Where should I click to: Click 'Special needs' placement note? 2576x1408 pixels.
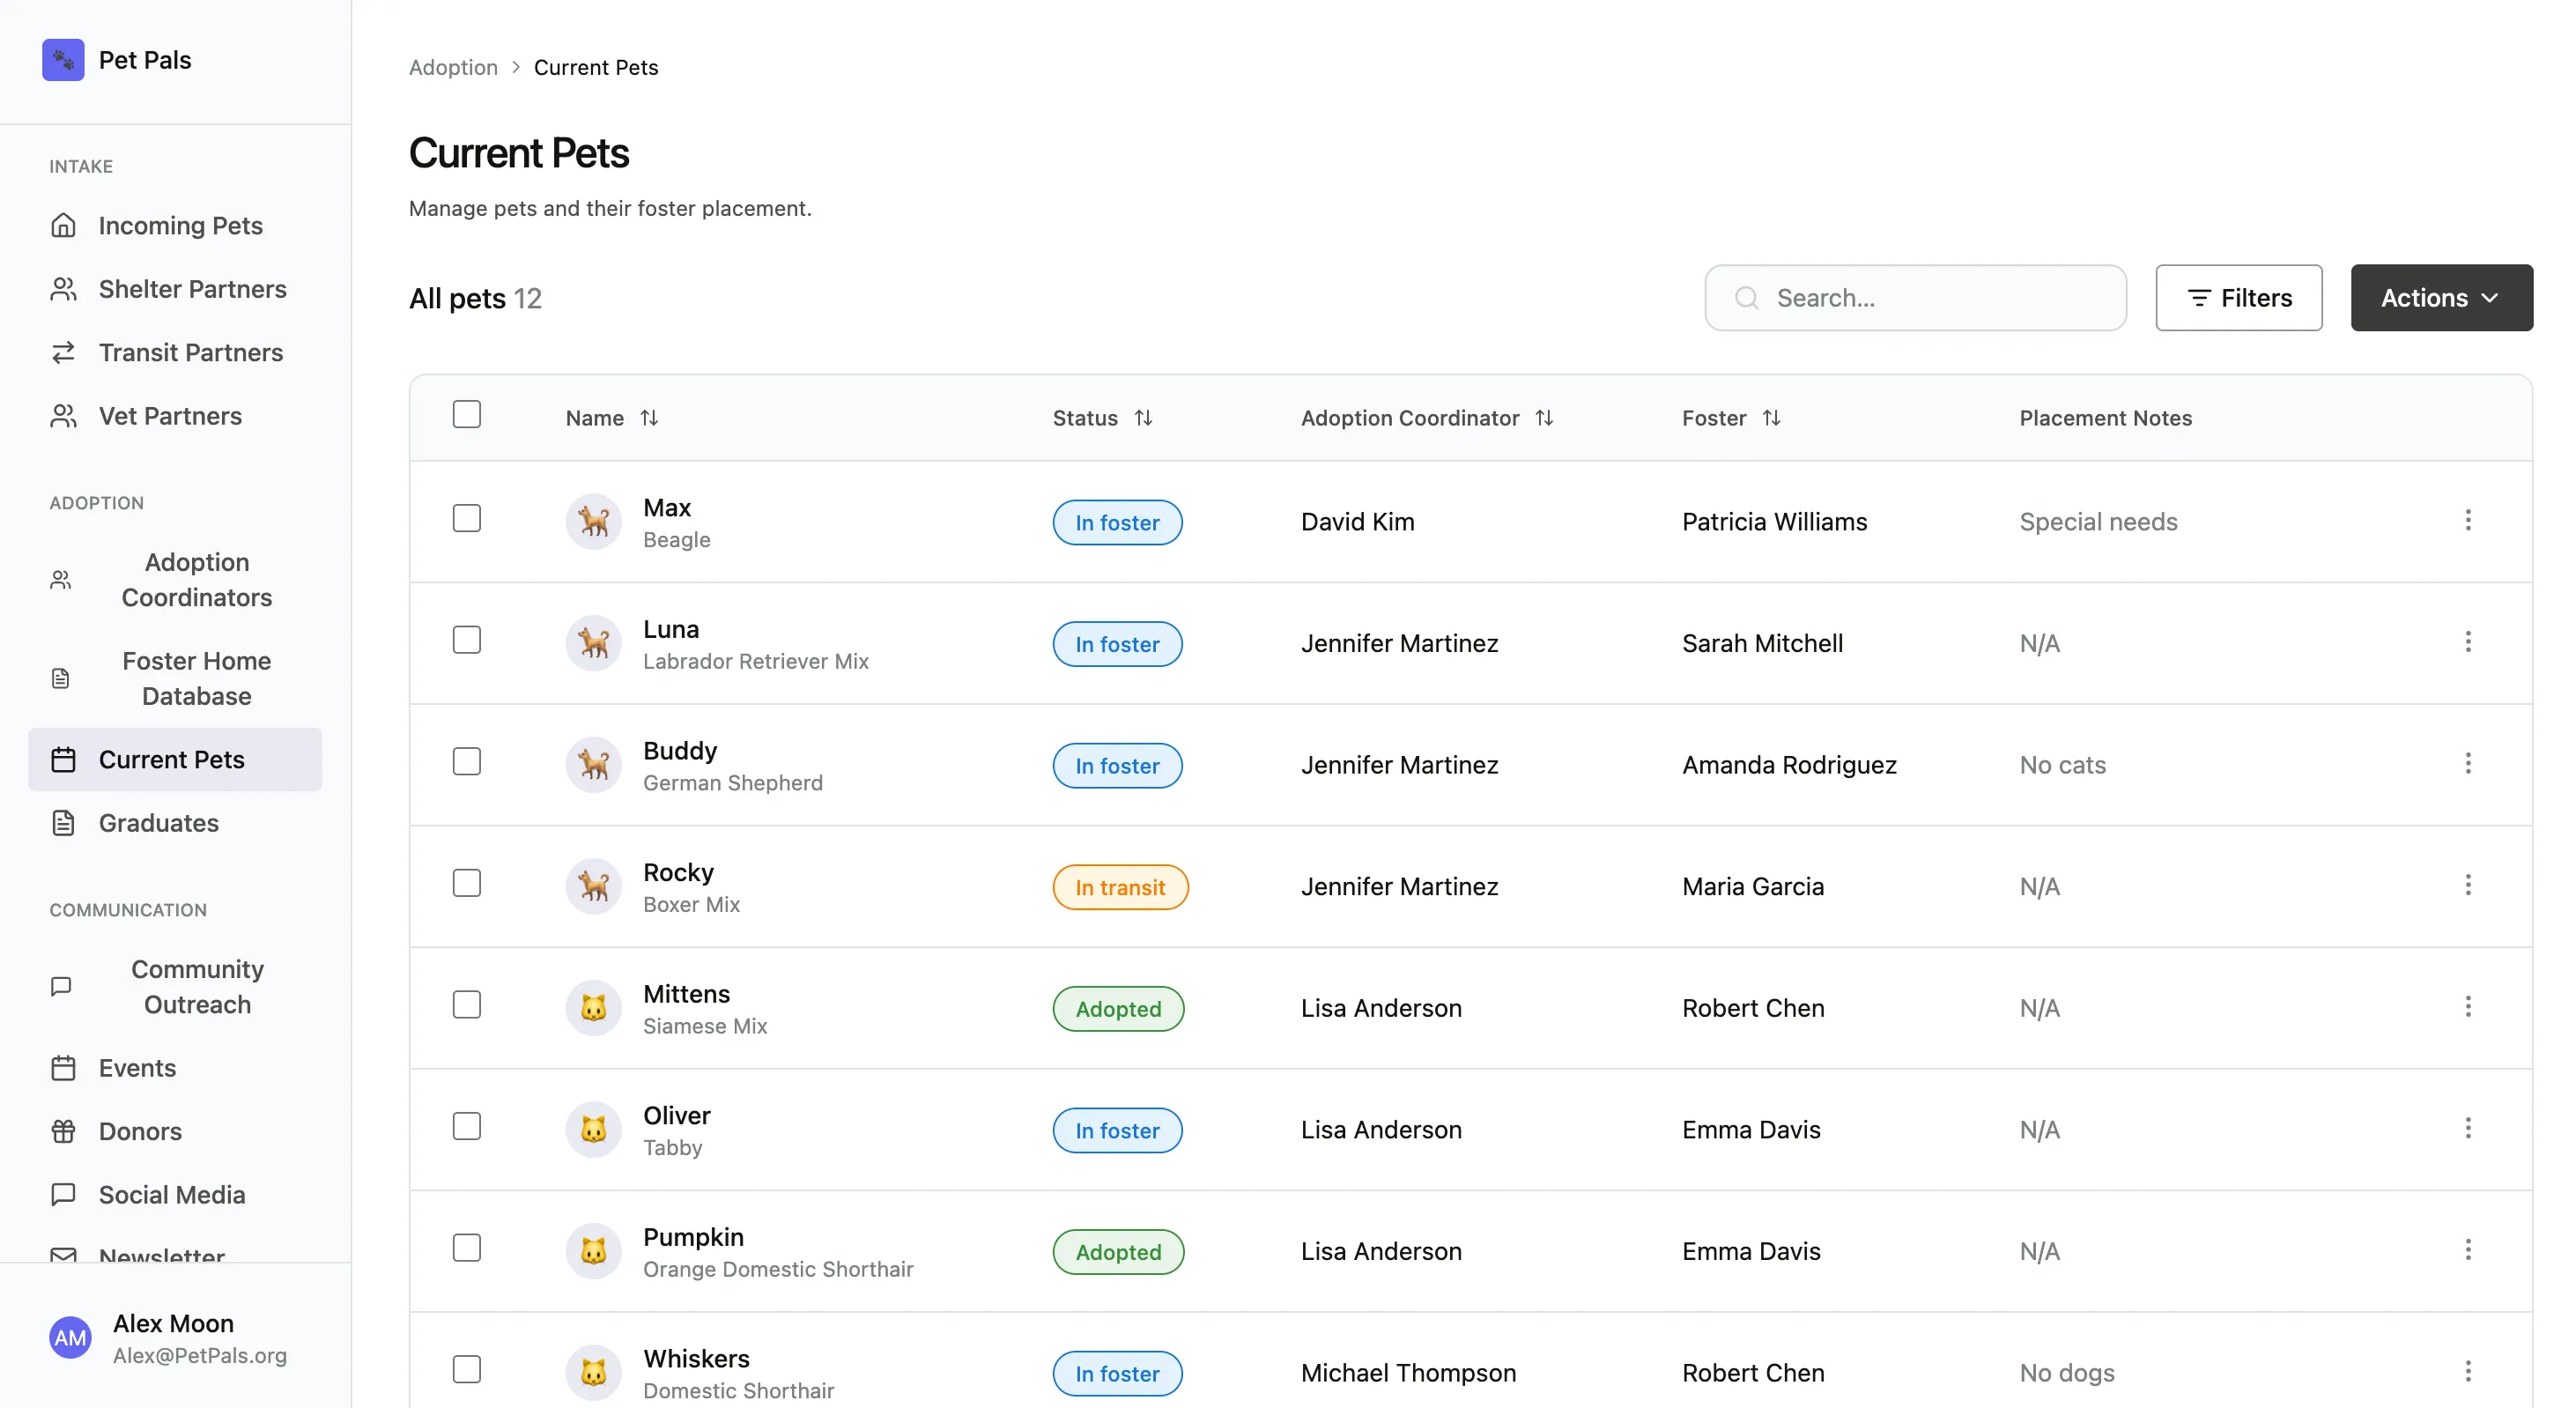click(2098, 522)
